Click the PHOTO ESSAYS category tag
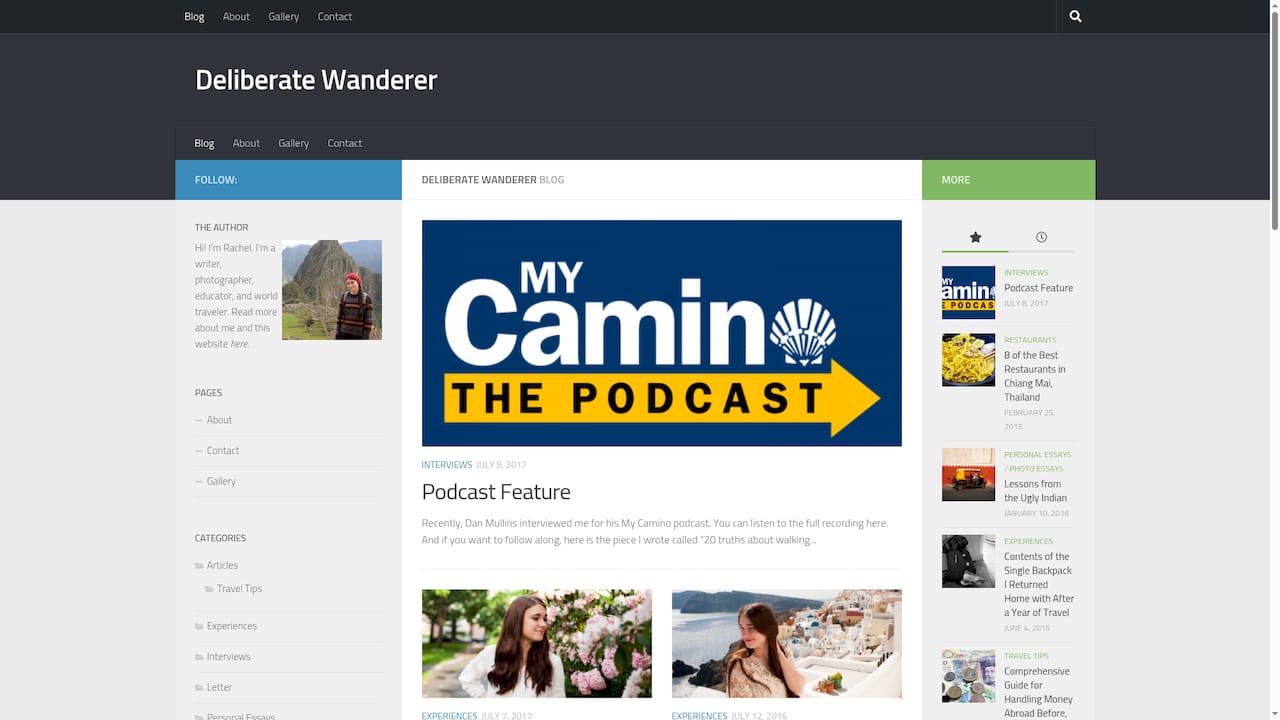The height and width of the screenshot is (720, 1280). click(x=1037, y=469)
